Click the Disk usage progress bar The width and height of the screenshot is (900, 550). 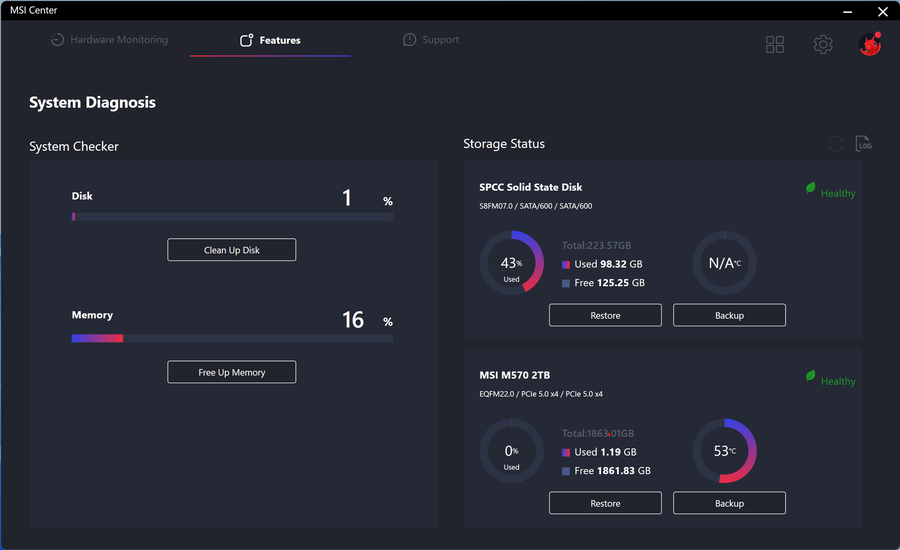[x=232, y=217]
